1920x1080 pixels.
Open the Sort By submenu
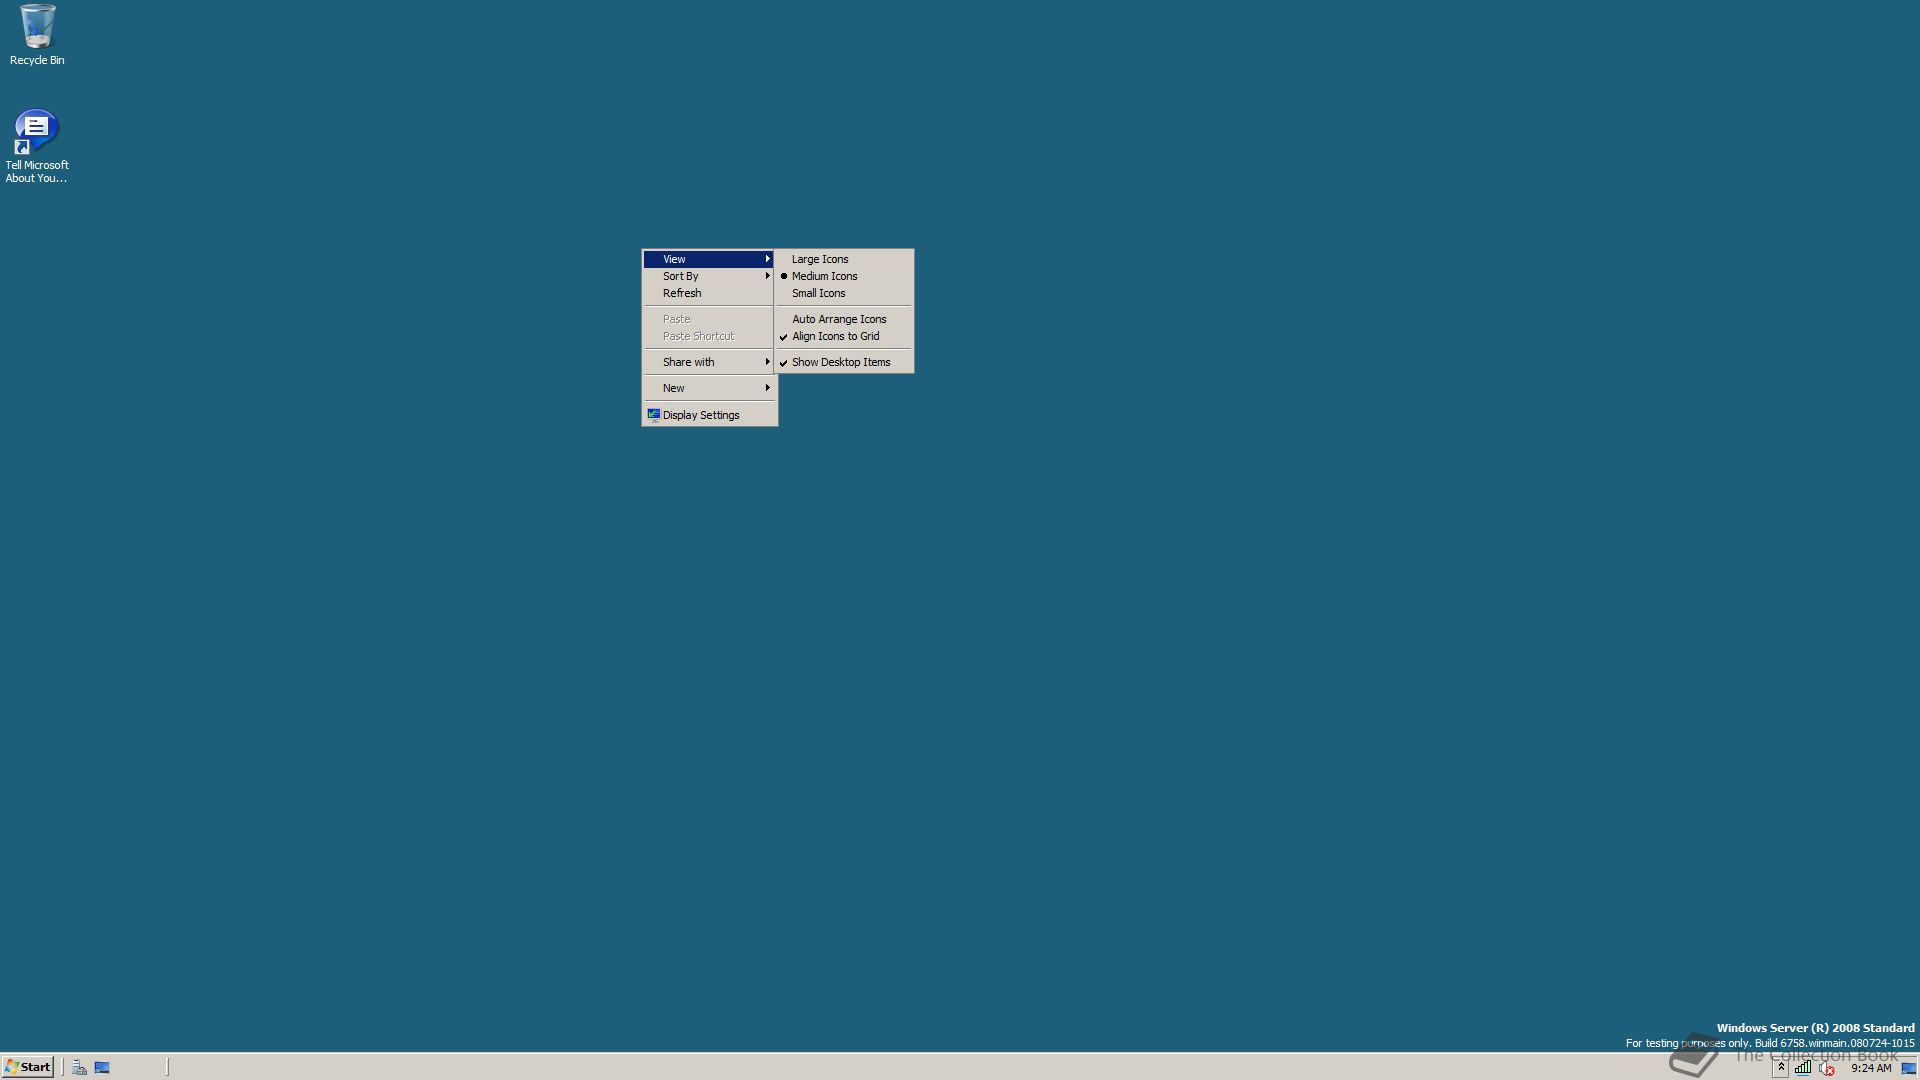coord(709,276)
